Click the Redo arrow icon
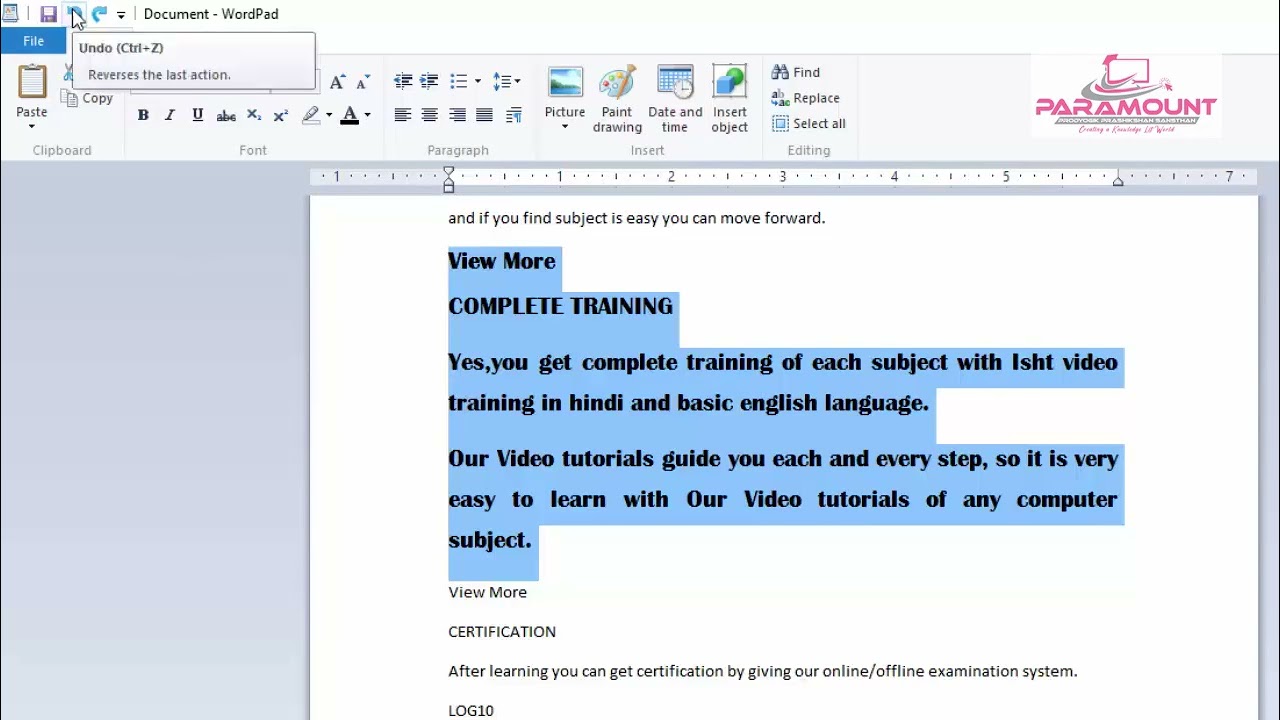Screen dimensions: 1280x720 coord(99,14)
